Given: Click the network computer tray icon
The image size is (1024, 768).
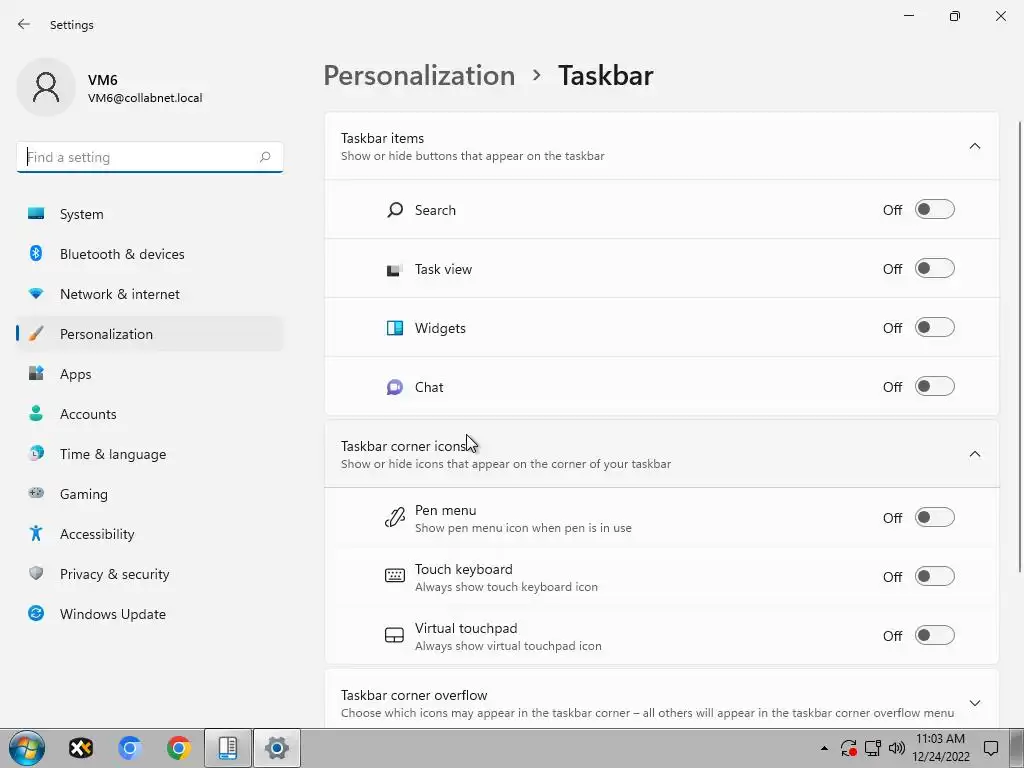Looking at the screenshot, I should [x=872, y=748].
